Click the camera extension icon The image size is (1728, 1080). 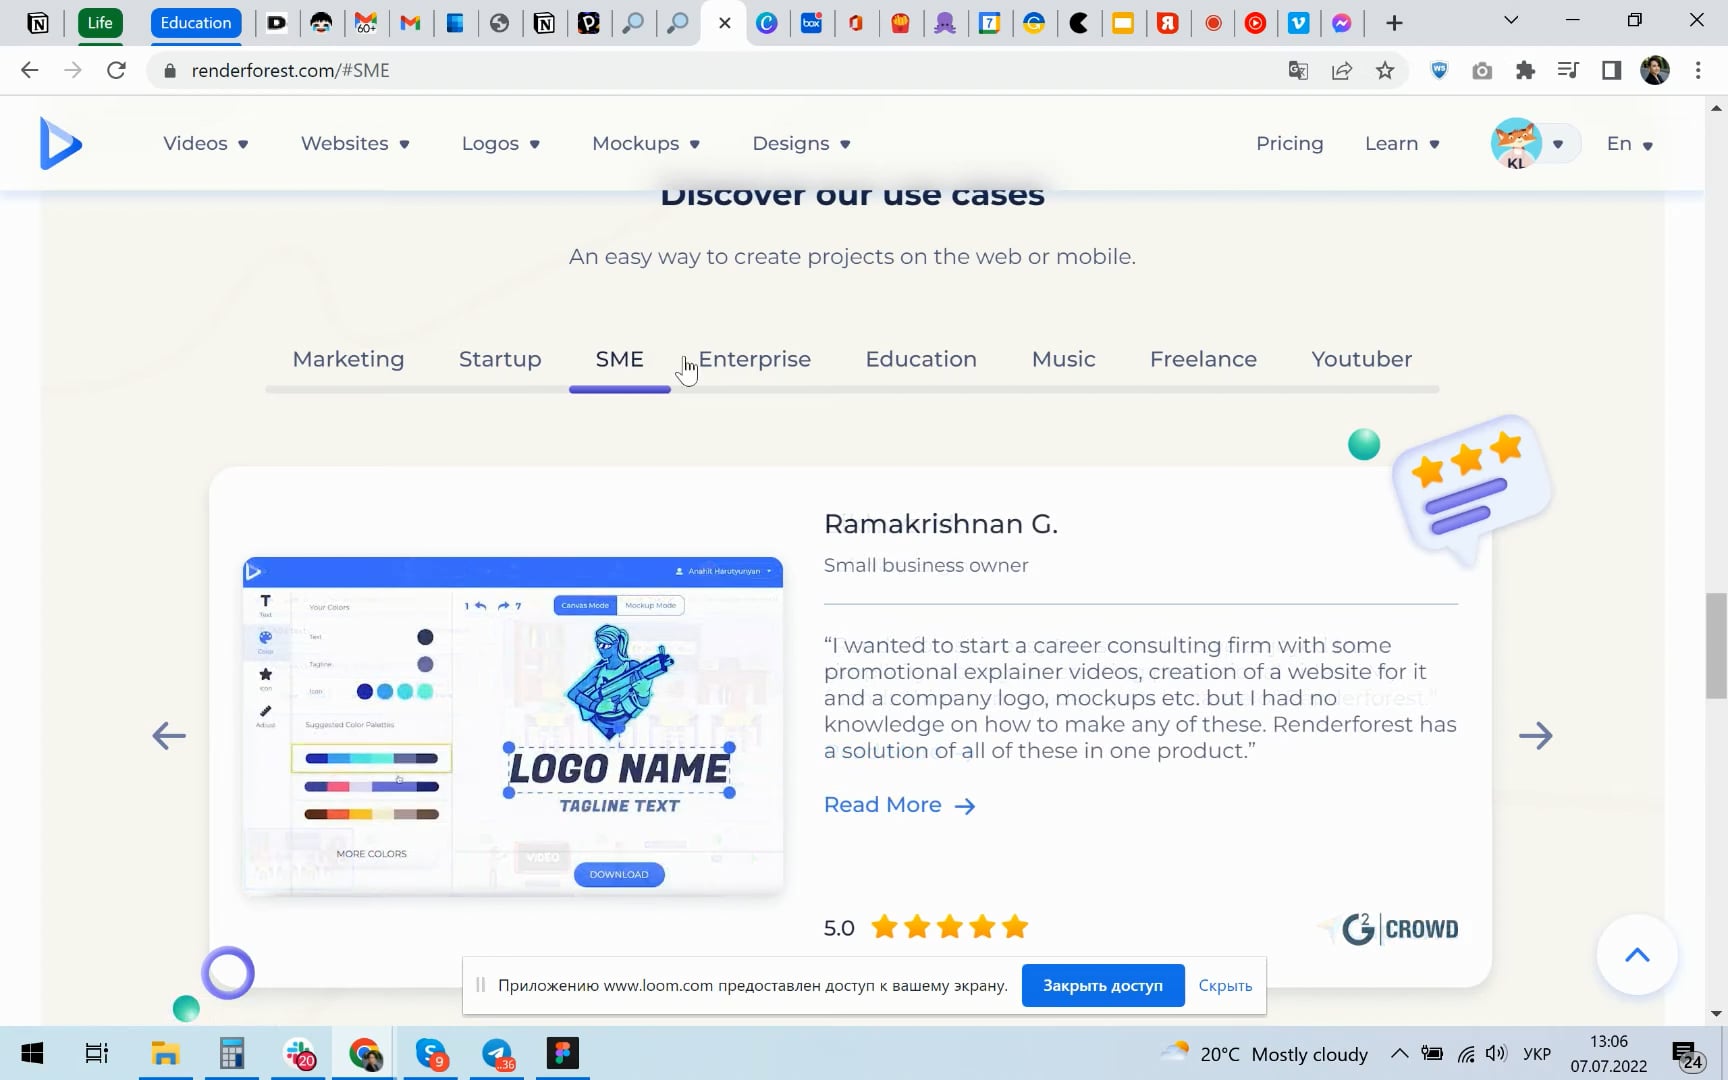coord(1482,70)
